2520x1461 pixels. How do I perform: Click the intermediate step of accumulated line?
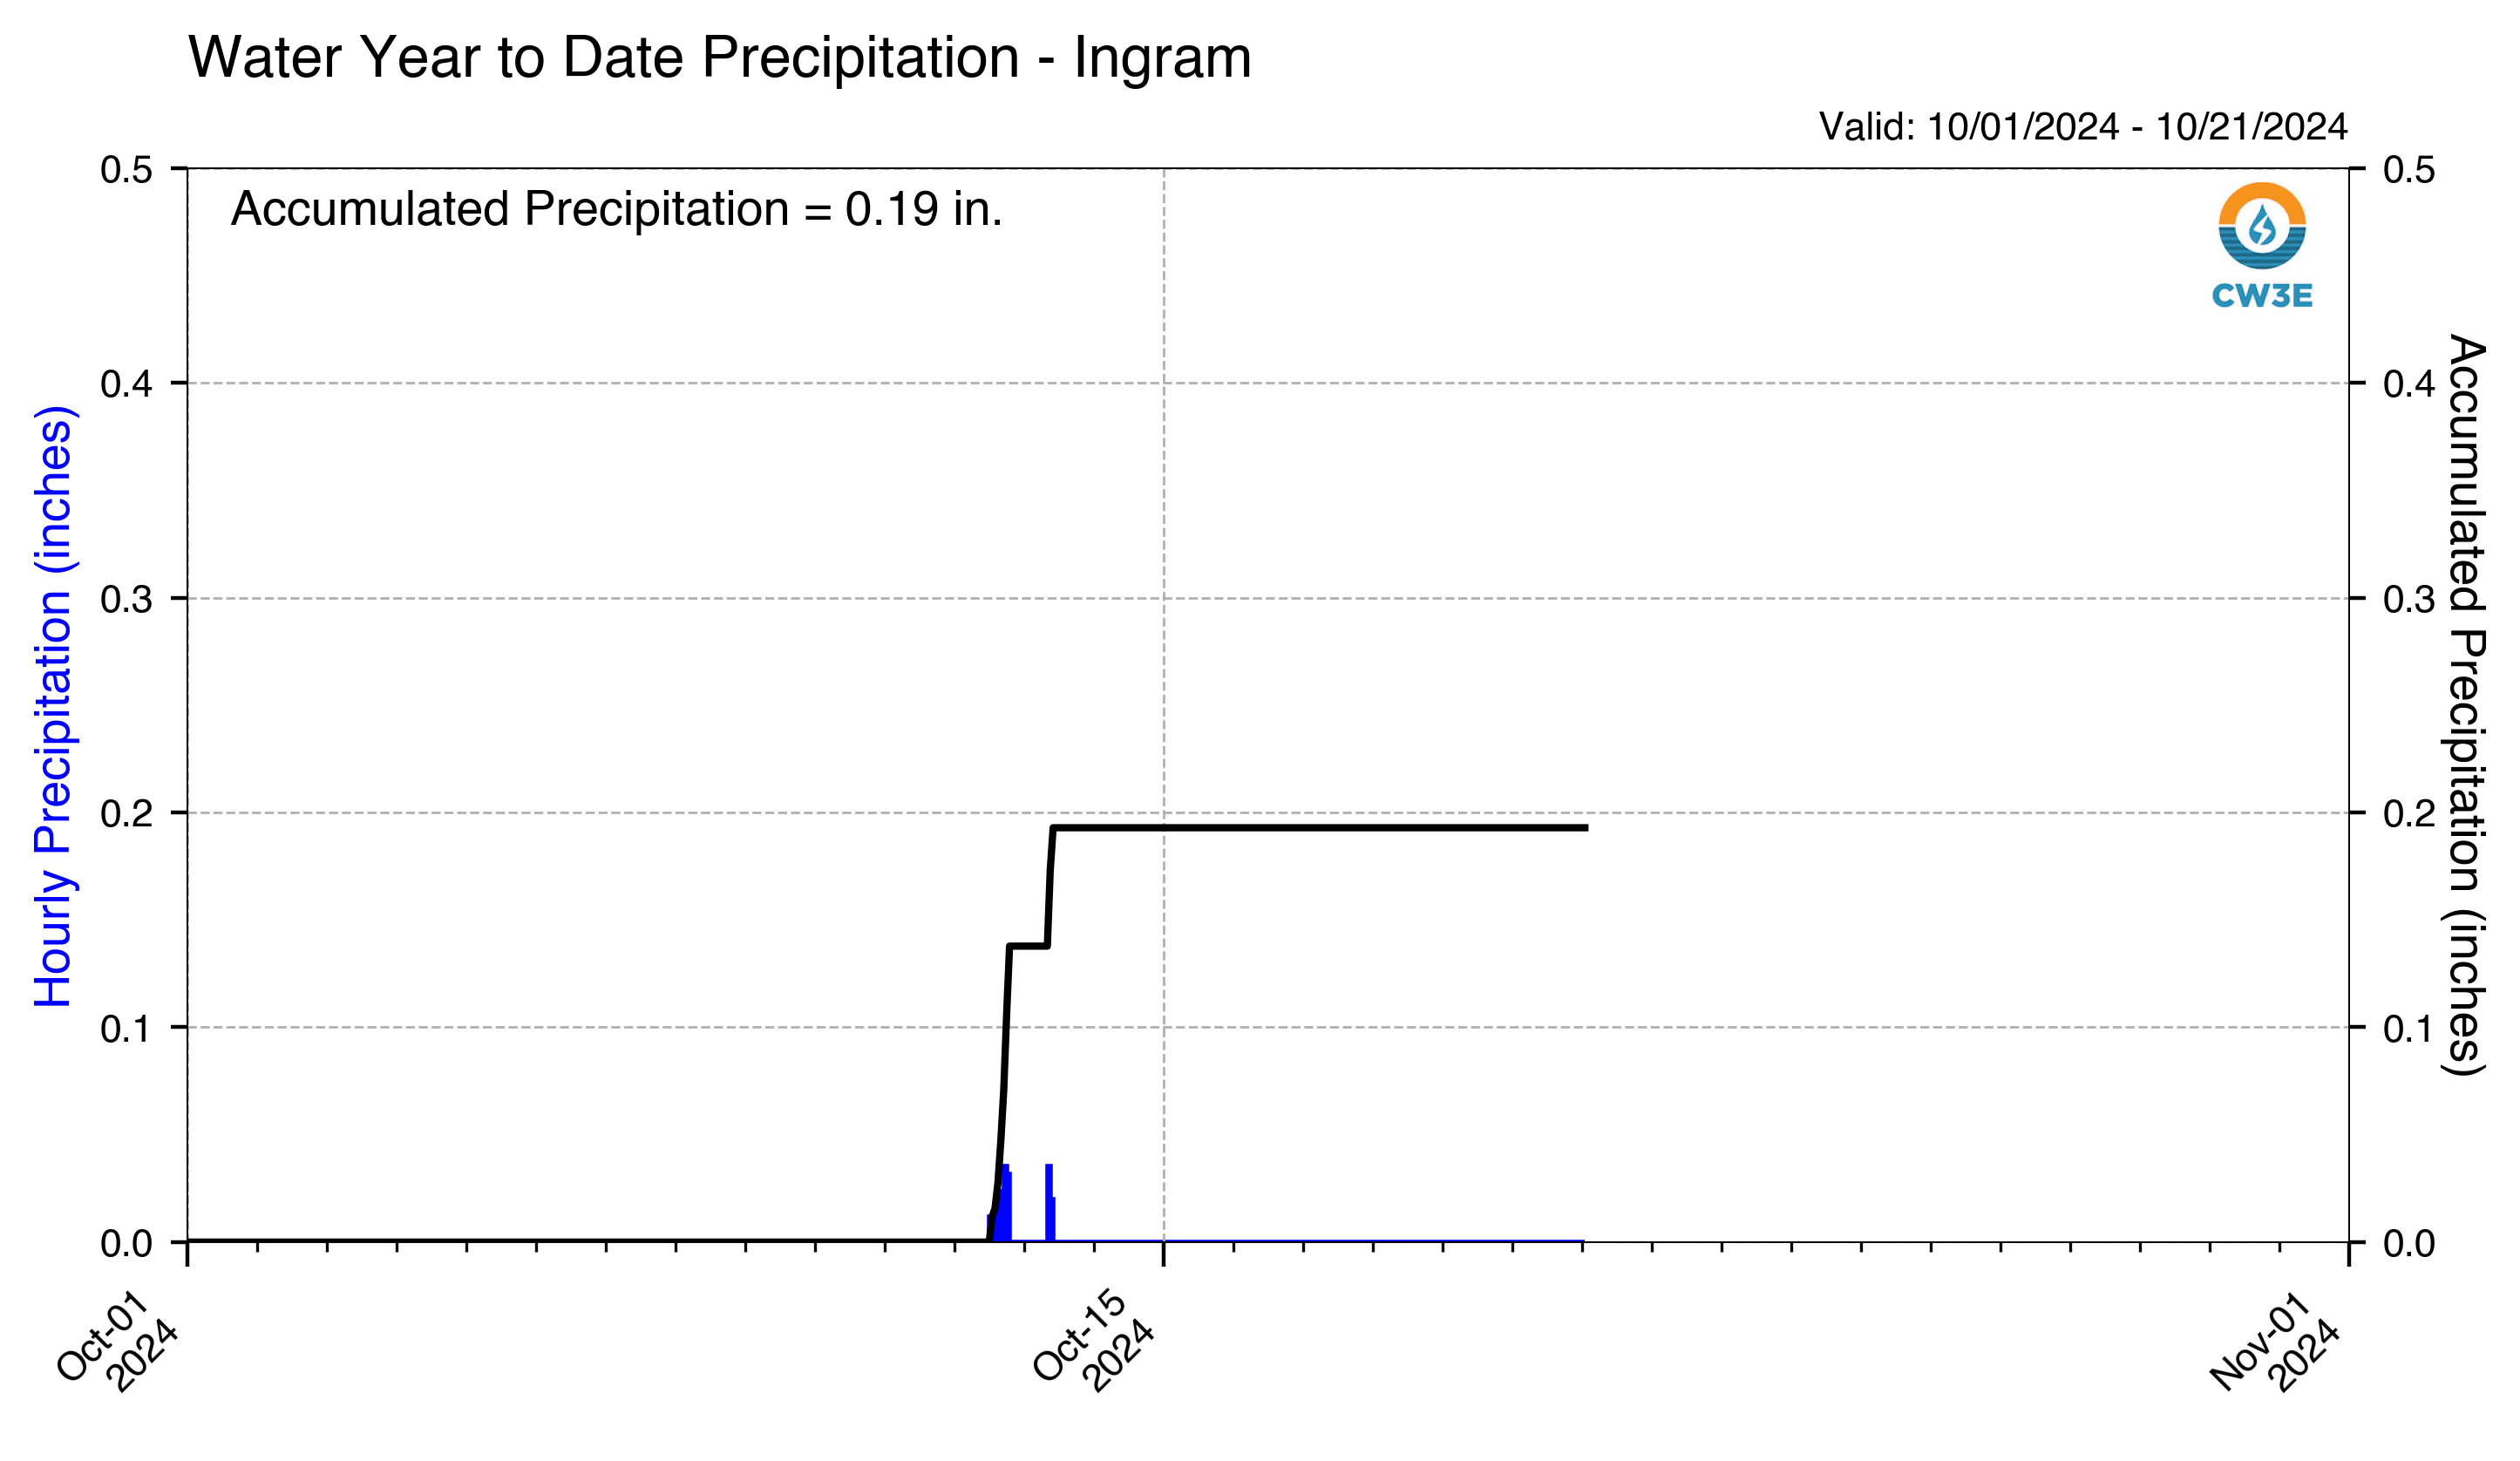1028,945
